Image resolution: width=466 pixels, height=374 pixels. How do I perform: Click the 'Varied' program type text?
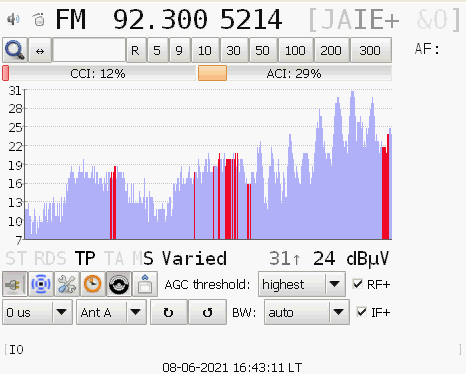point(194,259)
